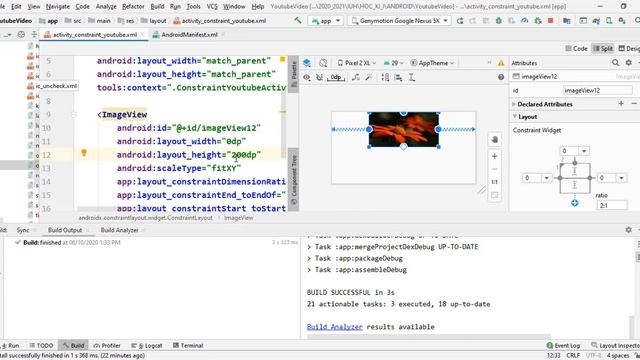Click the Select Opened File target icon

21,35
